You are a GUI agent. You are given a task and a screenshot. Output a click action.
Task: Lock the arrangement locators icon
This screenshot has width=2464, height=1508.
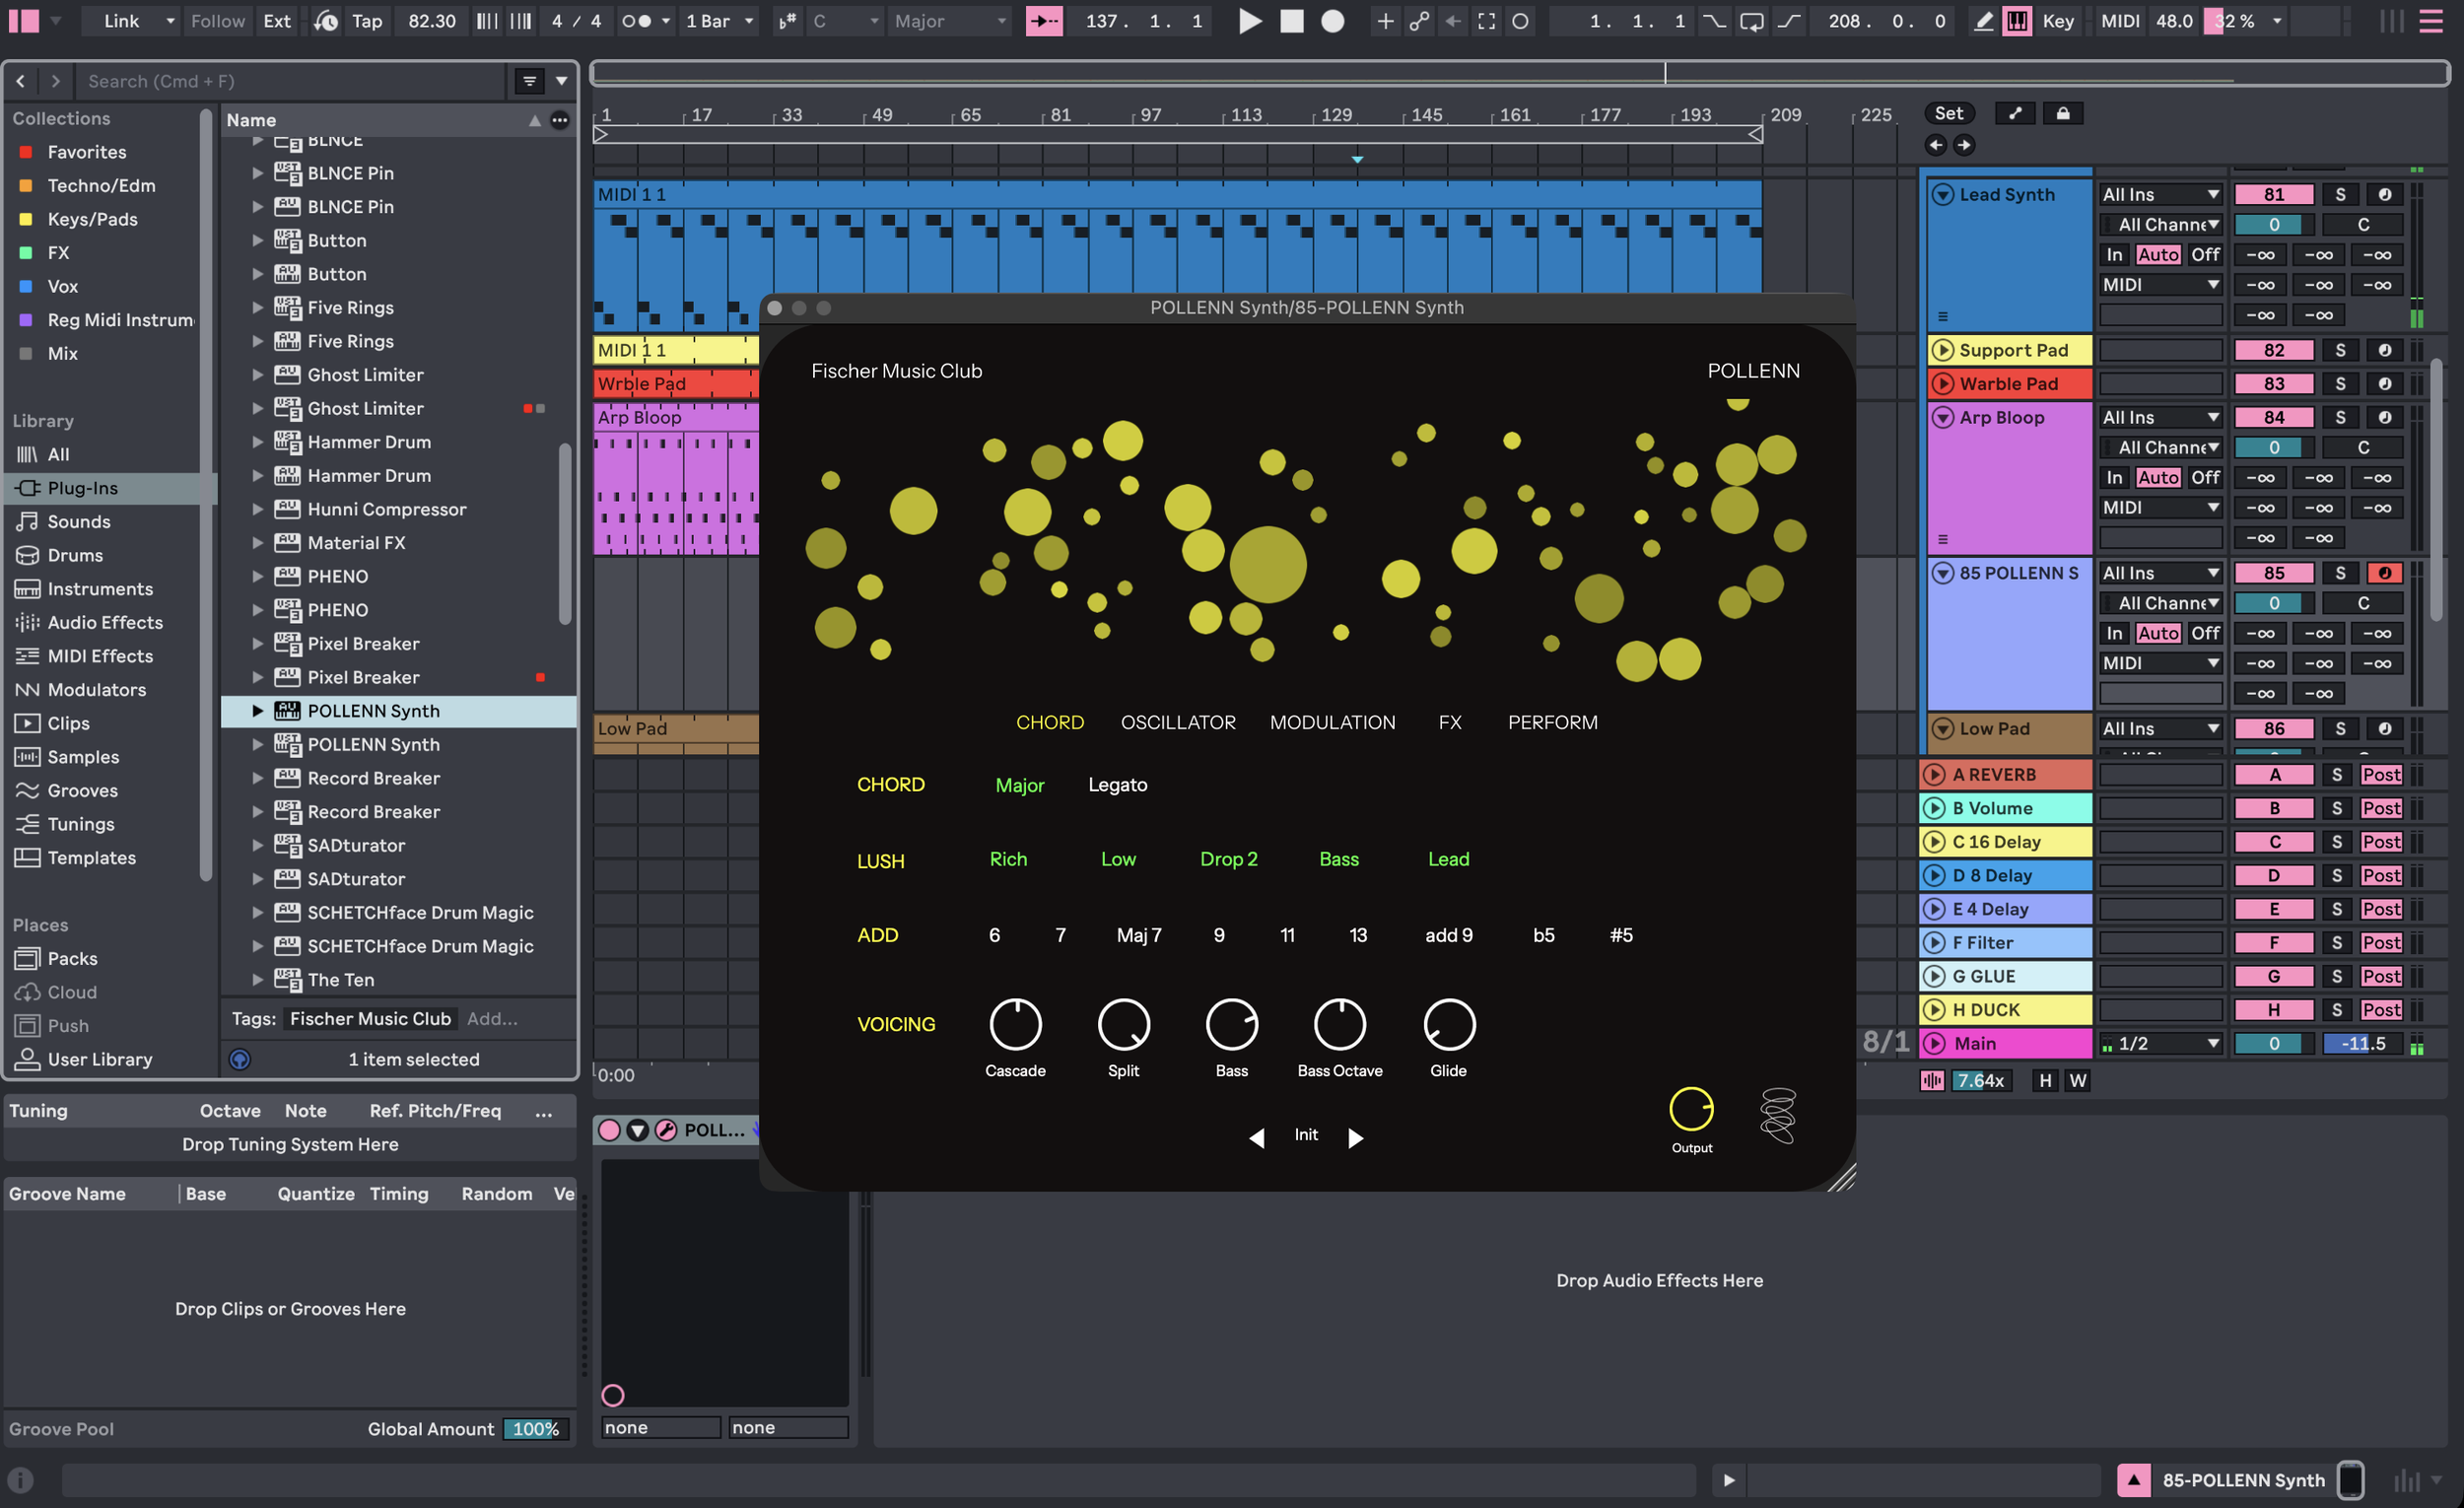coord(2062,113)
